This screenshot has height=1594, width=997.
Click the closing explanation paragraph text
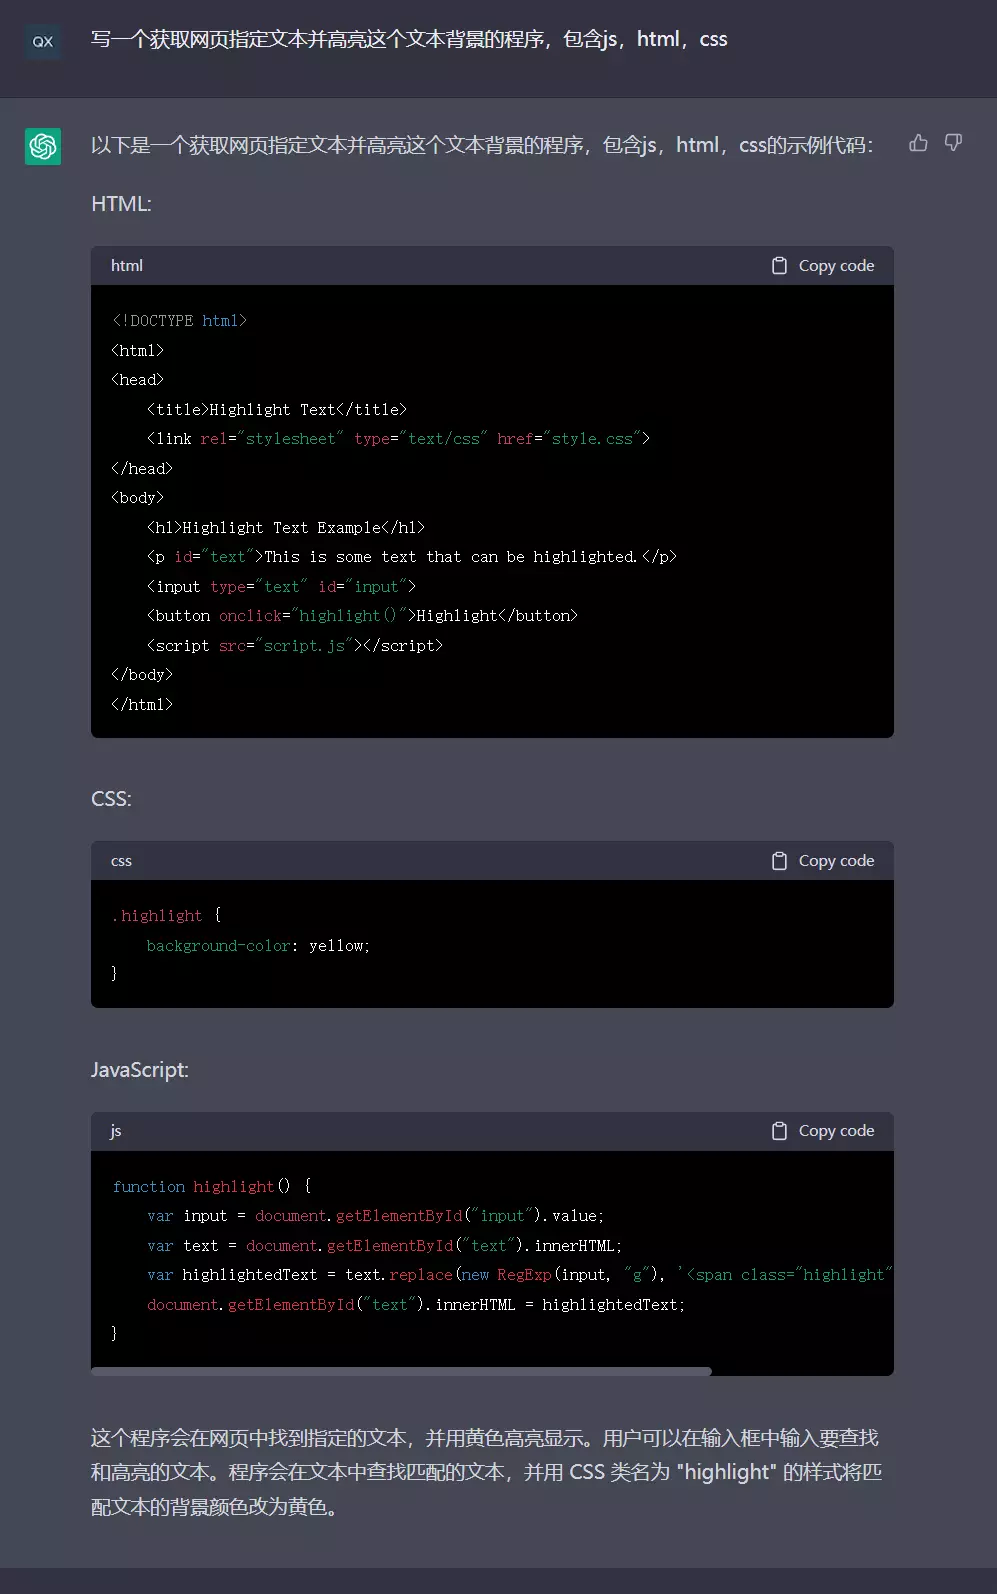(487, 1472)
